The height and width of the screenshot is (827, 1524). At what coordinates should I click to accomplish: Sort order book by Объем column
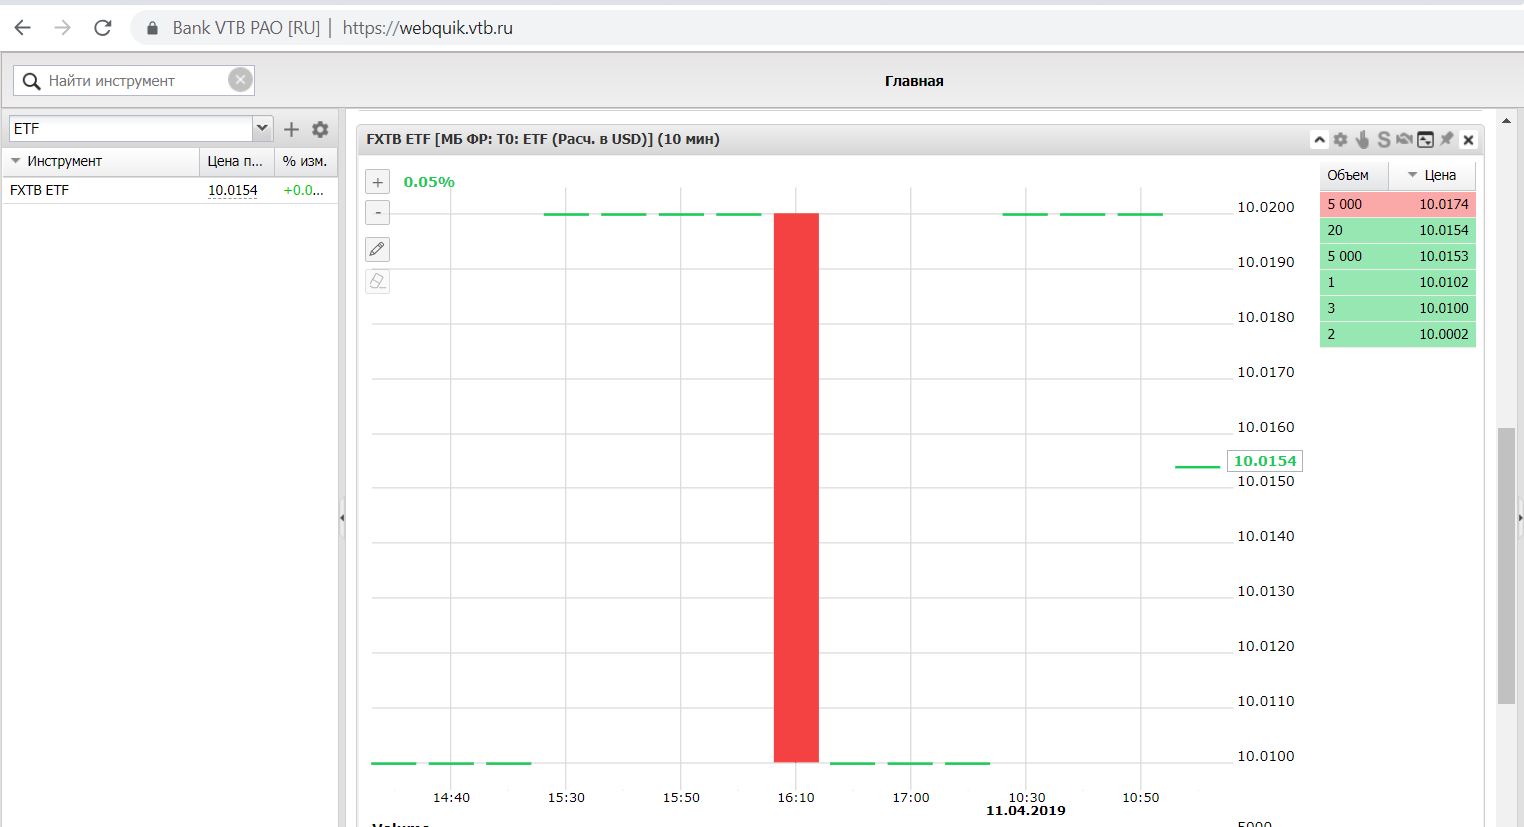[1353, 175]
